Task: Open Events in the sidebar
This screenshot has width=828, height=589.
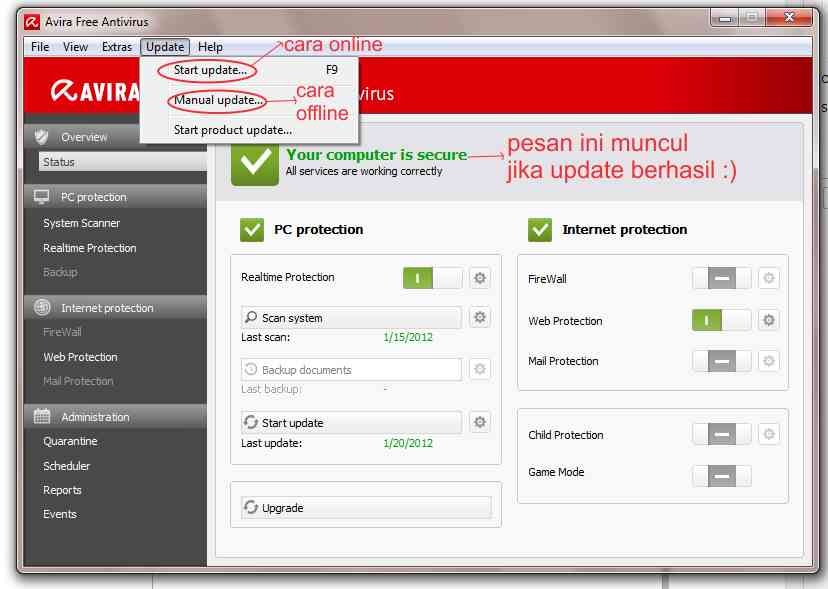Action: 60,514
